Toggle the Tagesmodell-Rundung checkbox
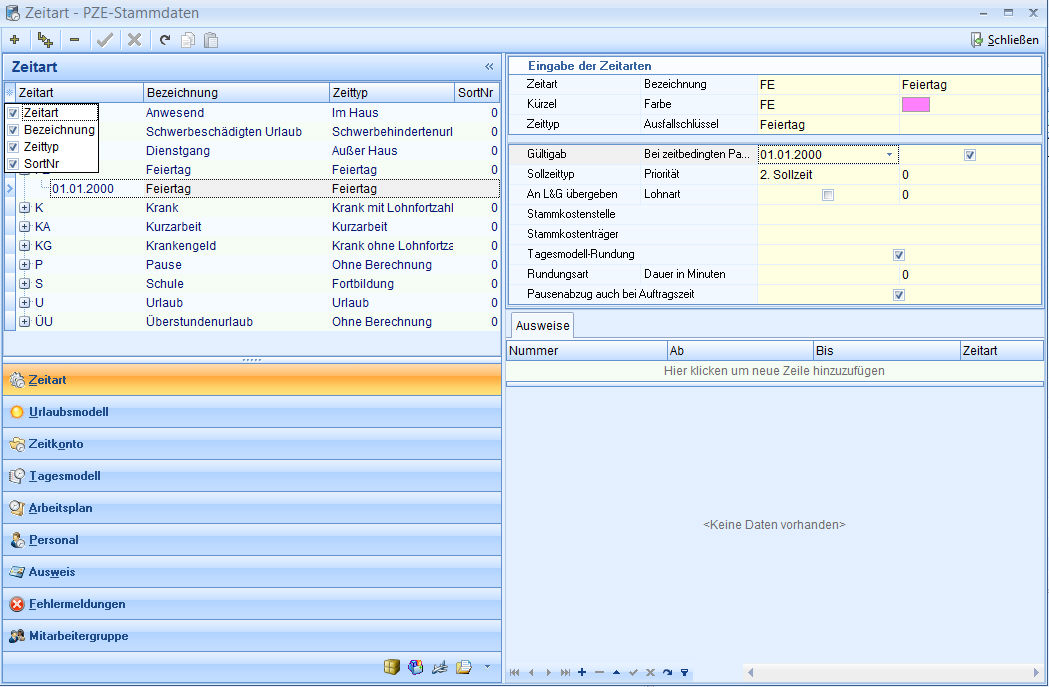This screenshot has height=687, width=1049. click(899, 255)
